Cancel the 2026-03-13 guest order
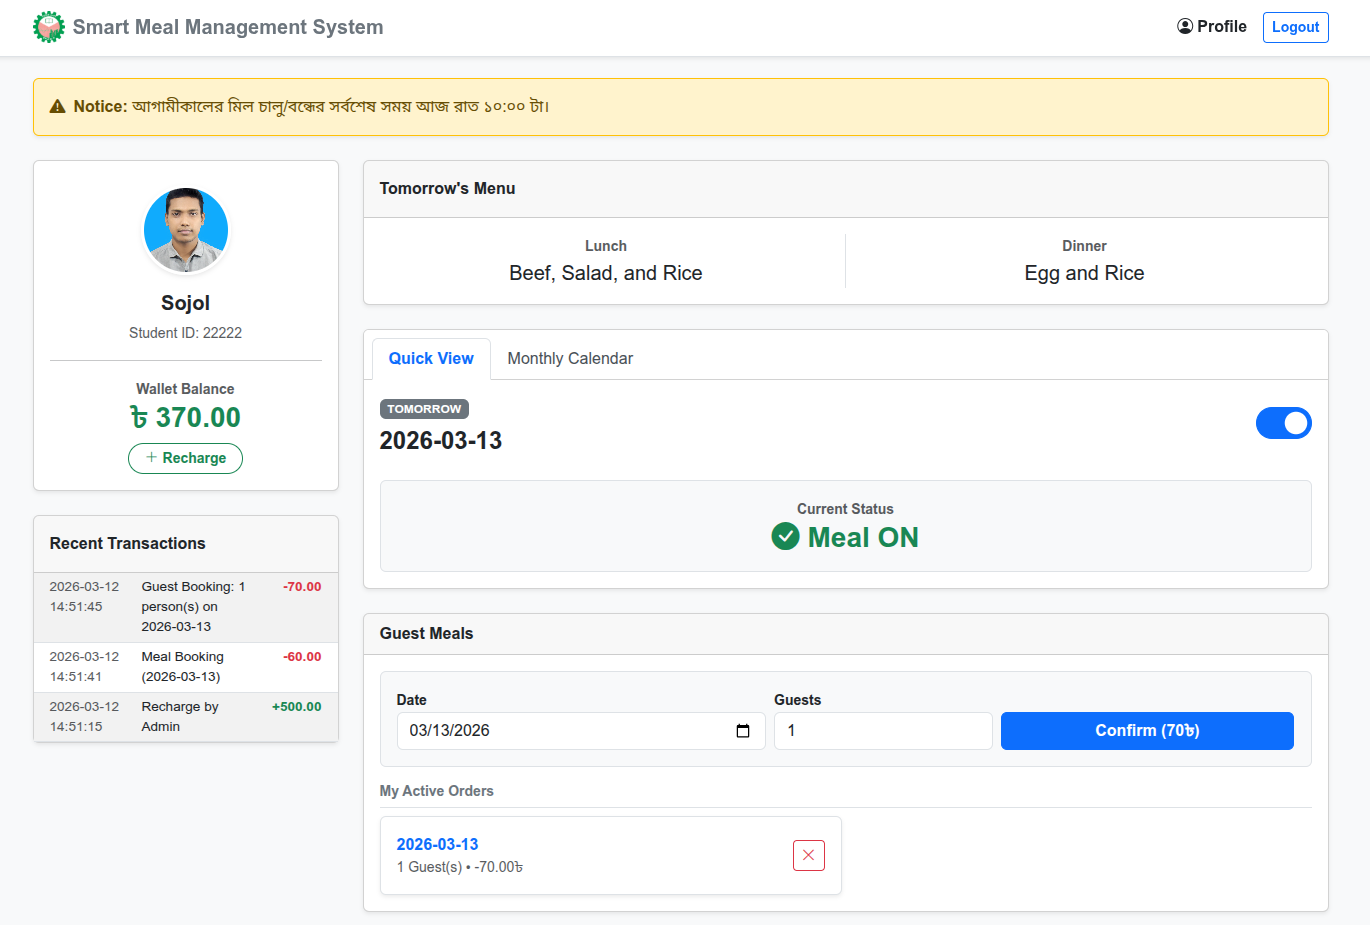Viewport: 1370px width, 925px height. 808,856
